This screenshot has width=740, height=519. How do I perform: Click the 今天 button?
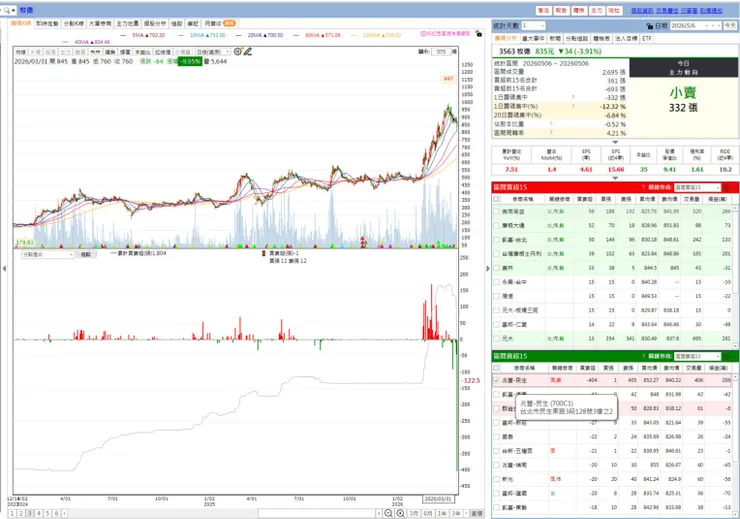[730, 25]
